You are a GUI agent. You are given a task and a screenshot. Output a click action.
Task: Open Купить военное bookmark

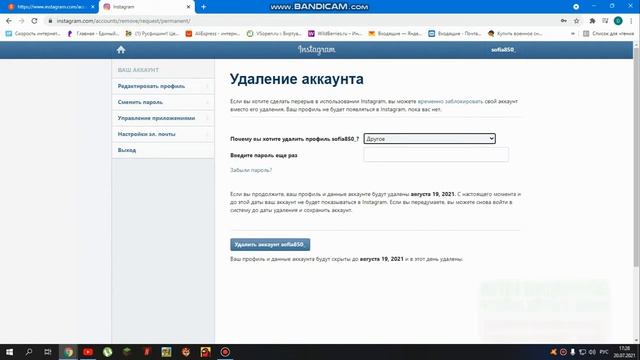[515, 33]
